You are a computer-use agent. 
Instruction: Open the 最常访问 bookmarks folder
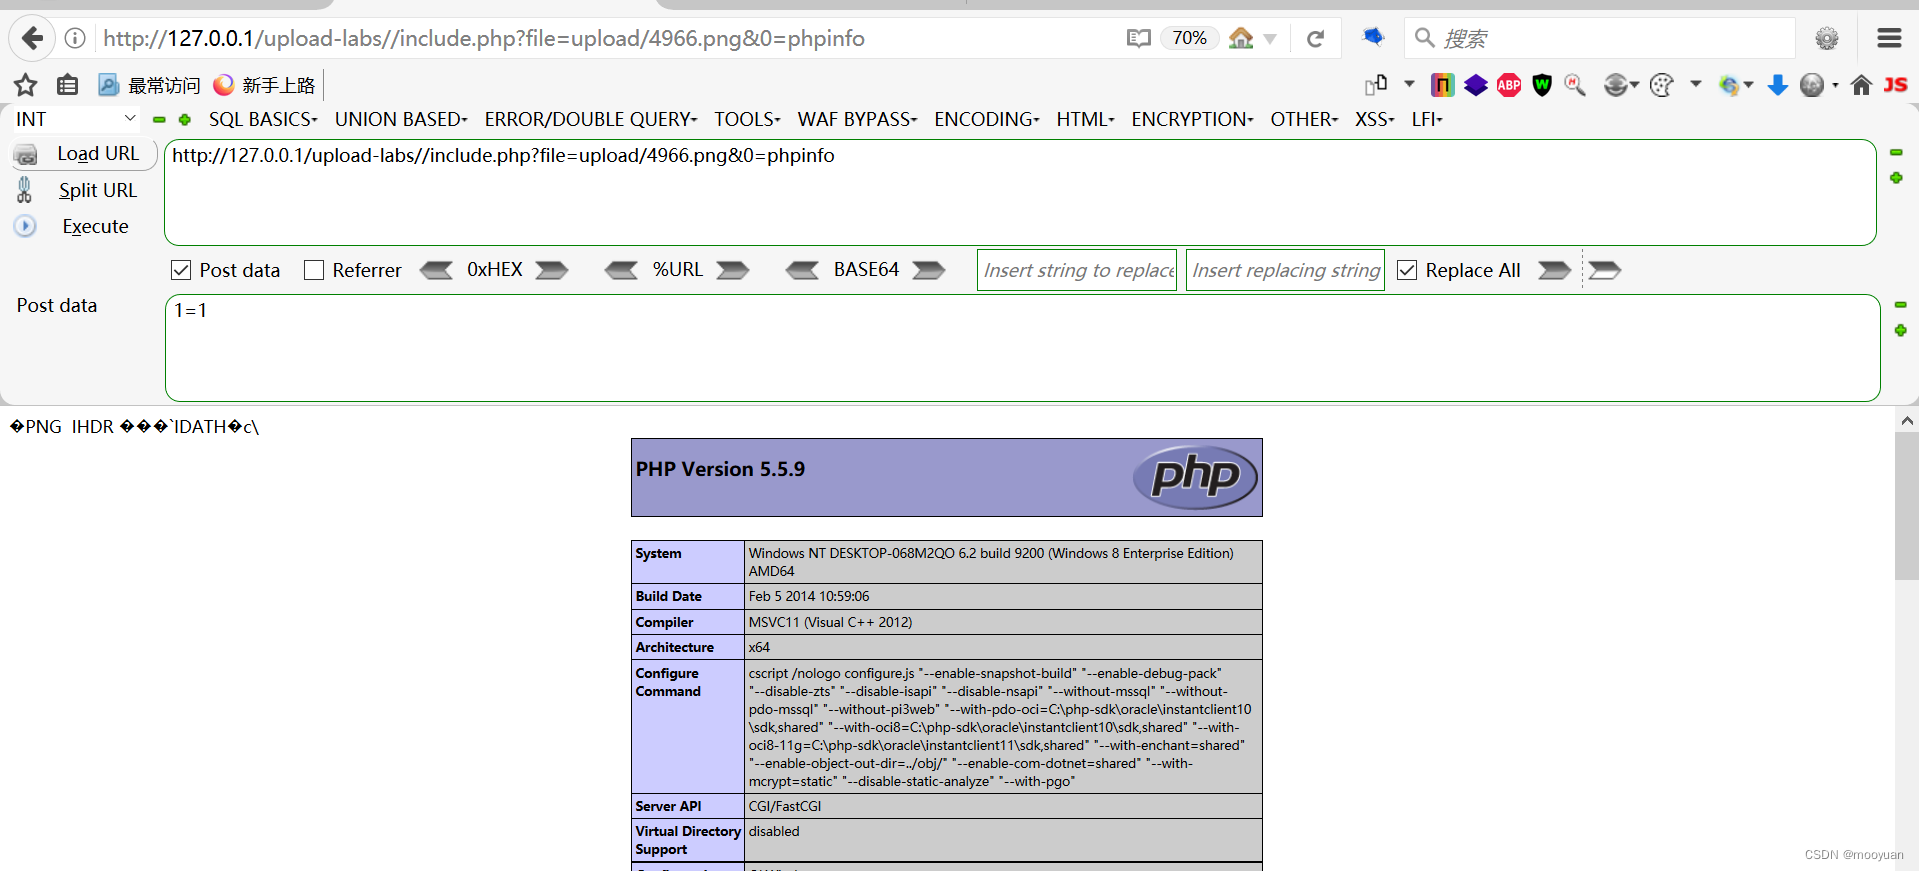tap(149, 85)
